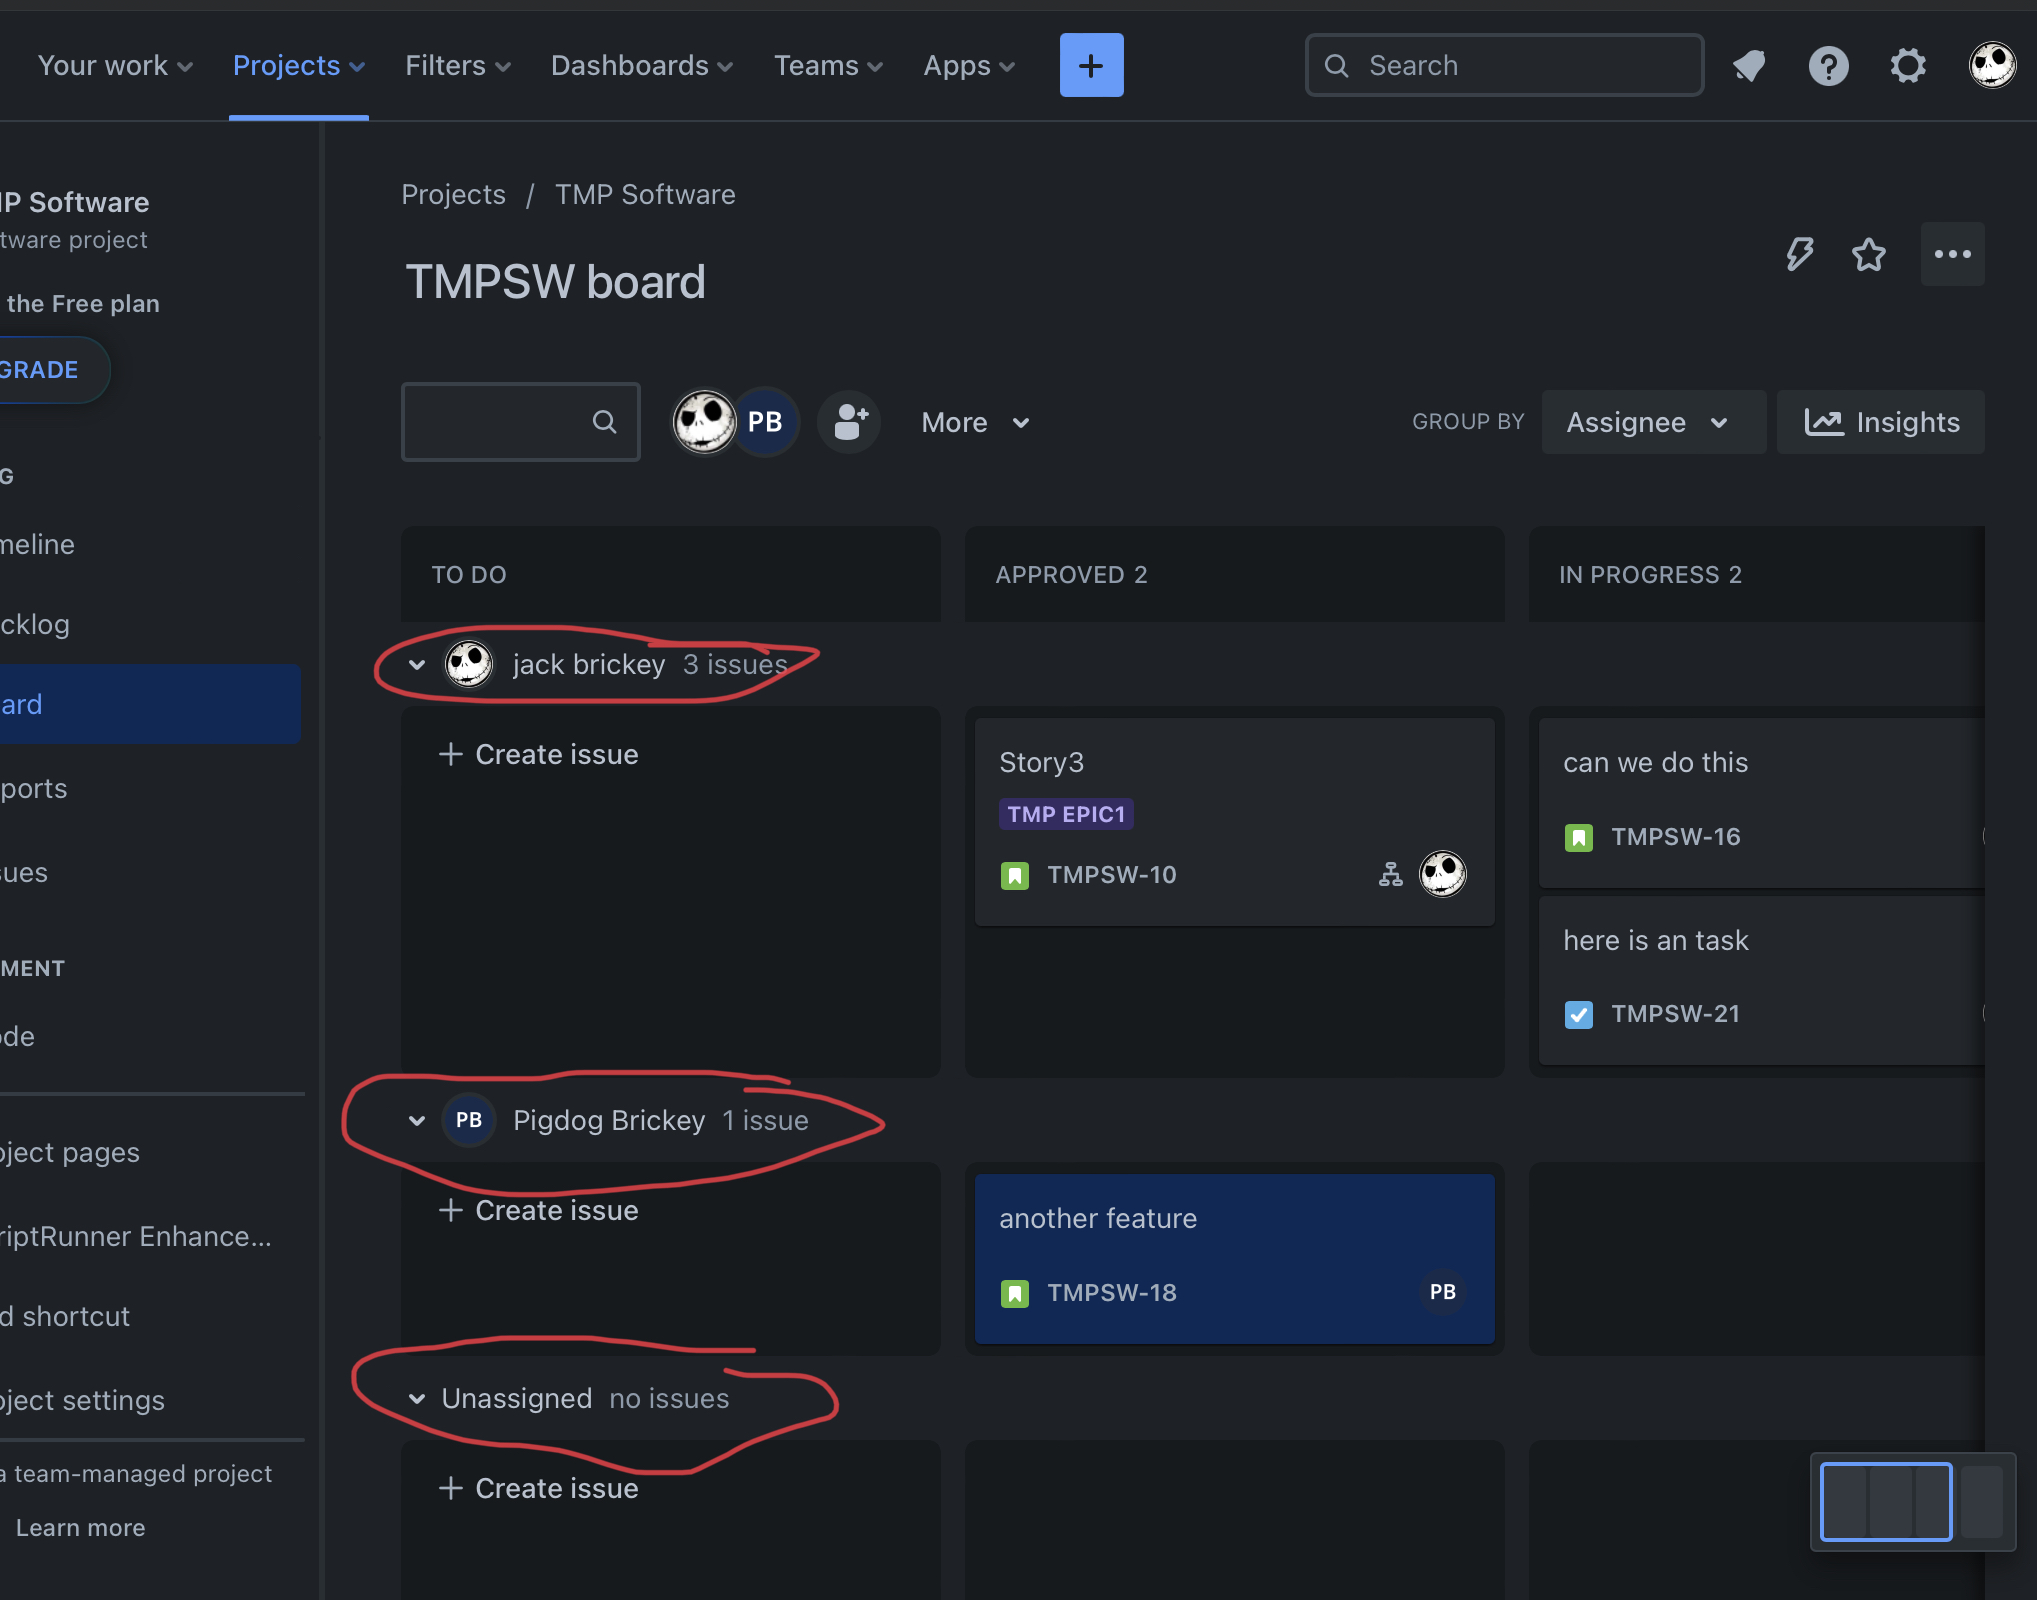This screenshot has height=1600, width=2037.
Task: Collapse the jack brickey swimlane
Action: coord(417,665)
